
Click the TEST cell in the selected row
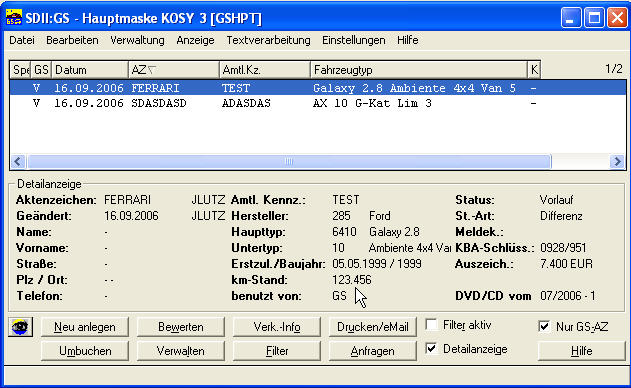tap(236, 88)
